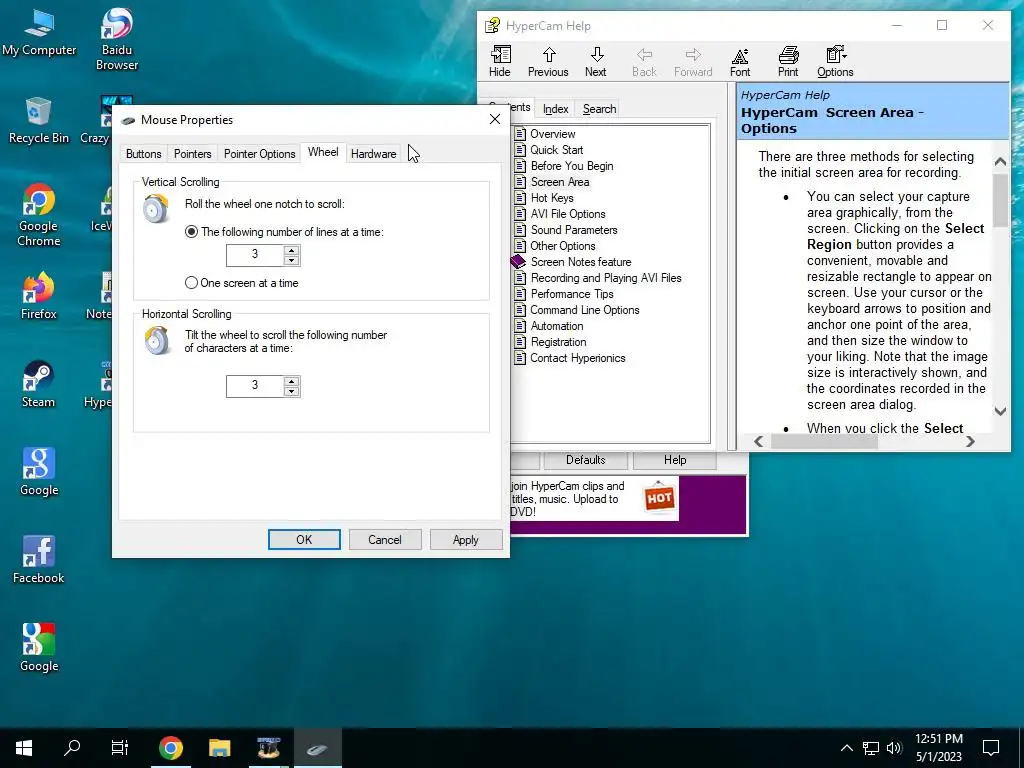Switch to the Pointers tab
This screenshot has height=768, width=1024.
pyautogui.click(x=193, y=153)
